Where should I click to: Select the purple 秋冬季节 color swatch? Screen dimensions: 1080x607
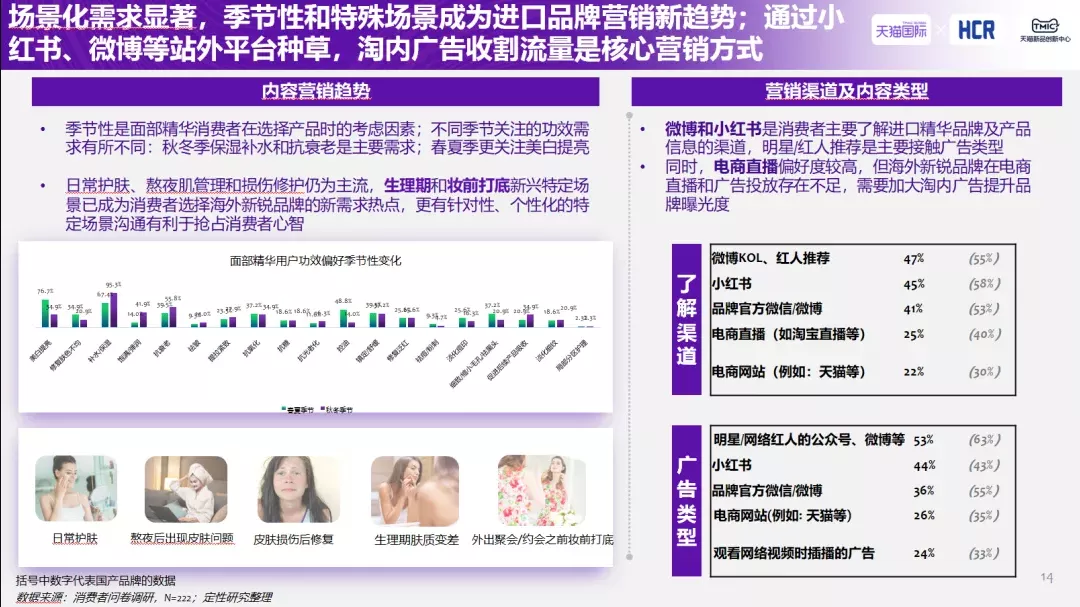pyautogui.click(x=322, y=408)
